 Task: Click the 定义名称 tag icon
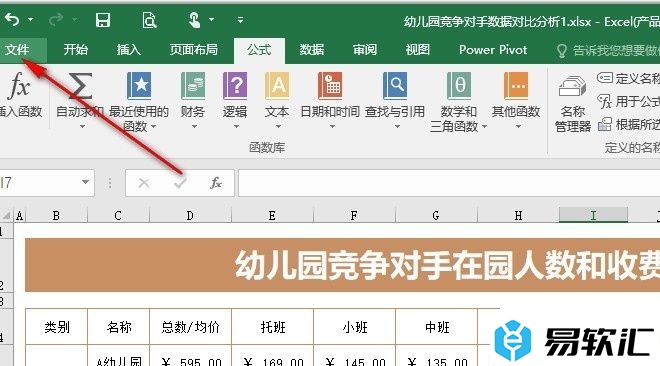[605, 77]
